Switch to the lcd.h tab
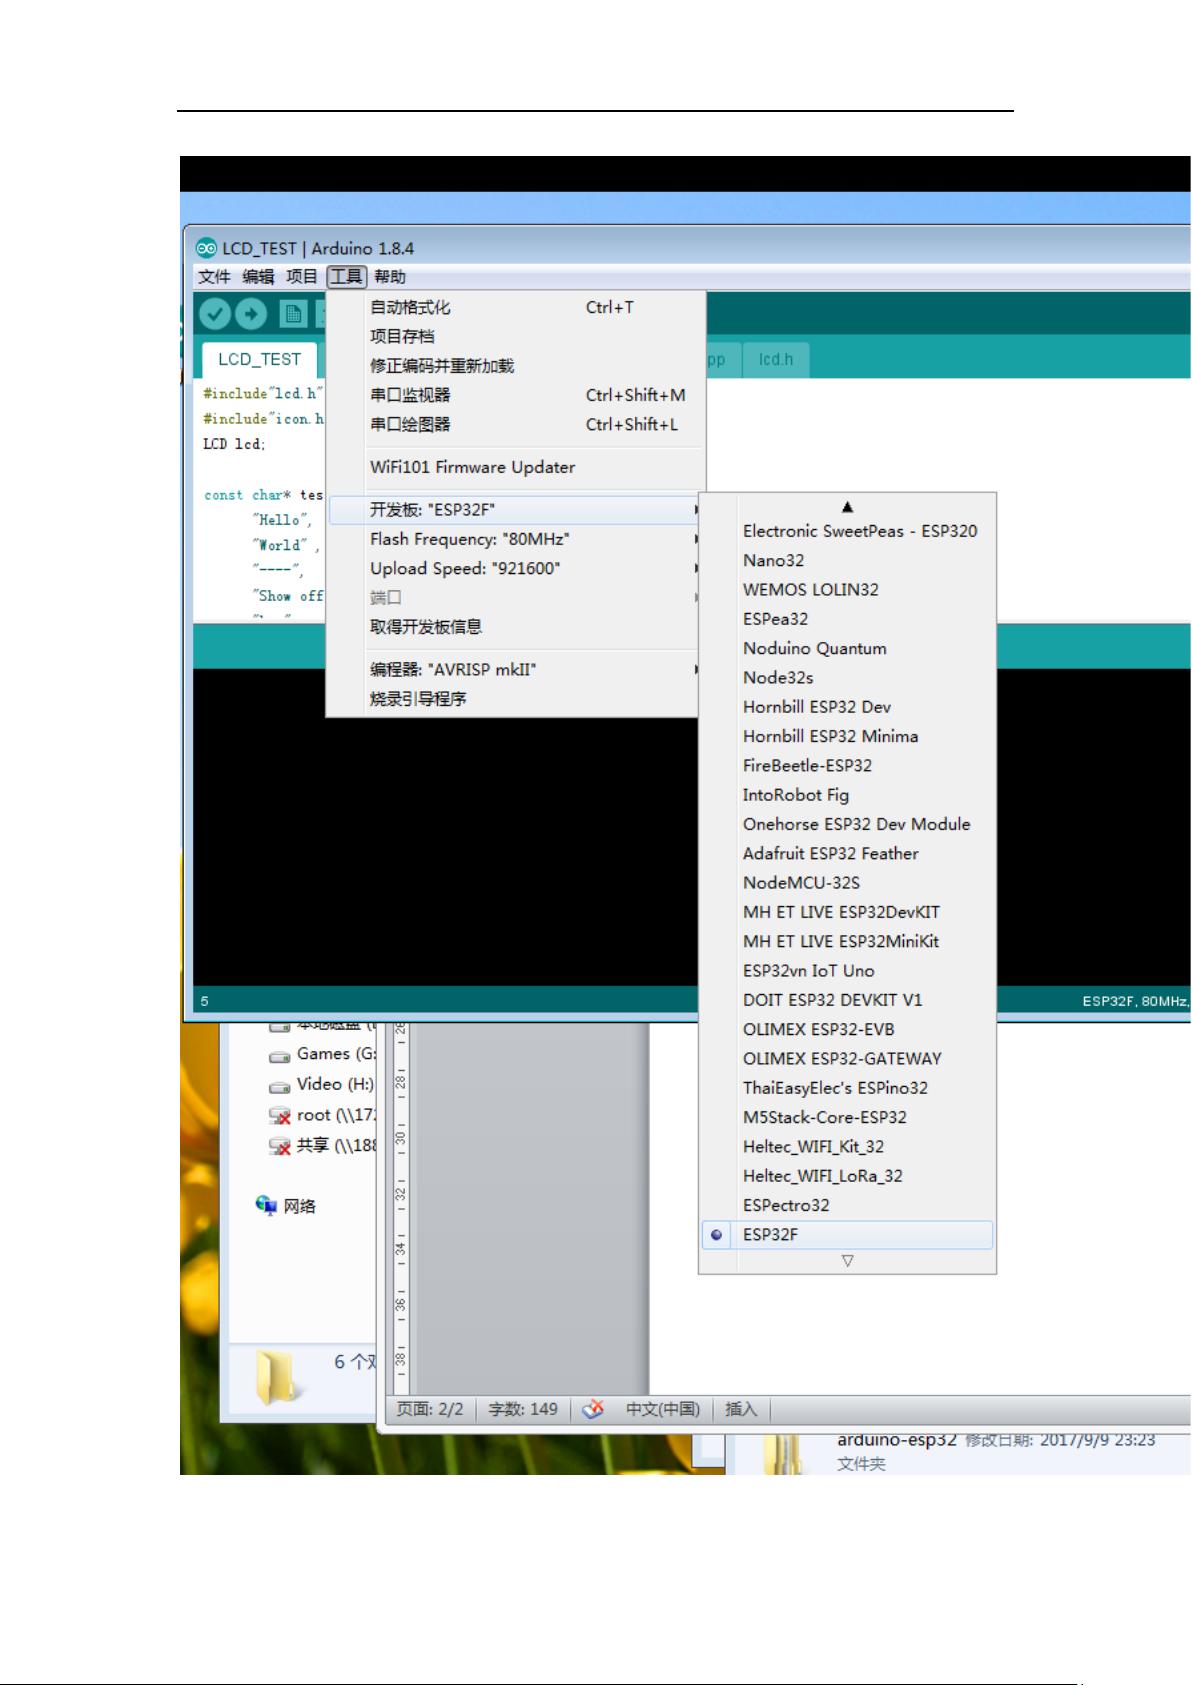The height and width of the screenshot is (1685, 1192). pos(775,359)
